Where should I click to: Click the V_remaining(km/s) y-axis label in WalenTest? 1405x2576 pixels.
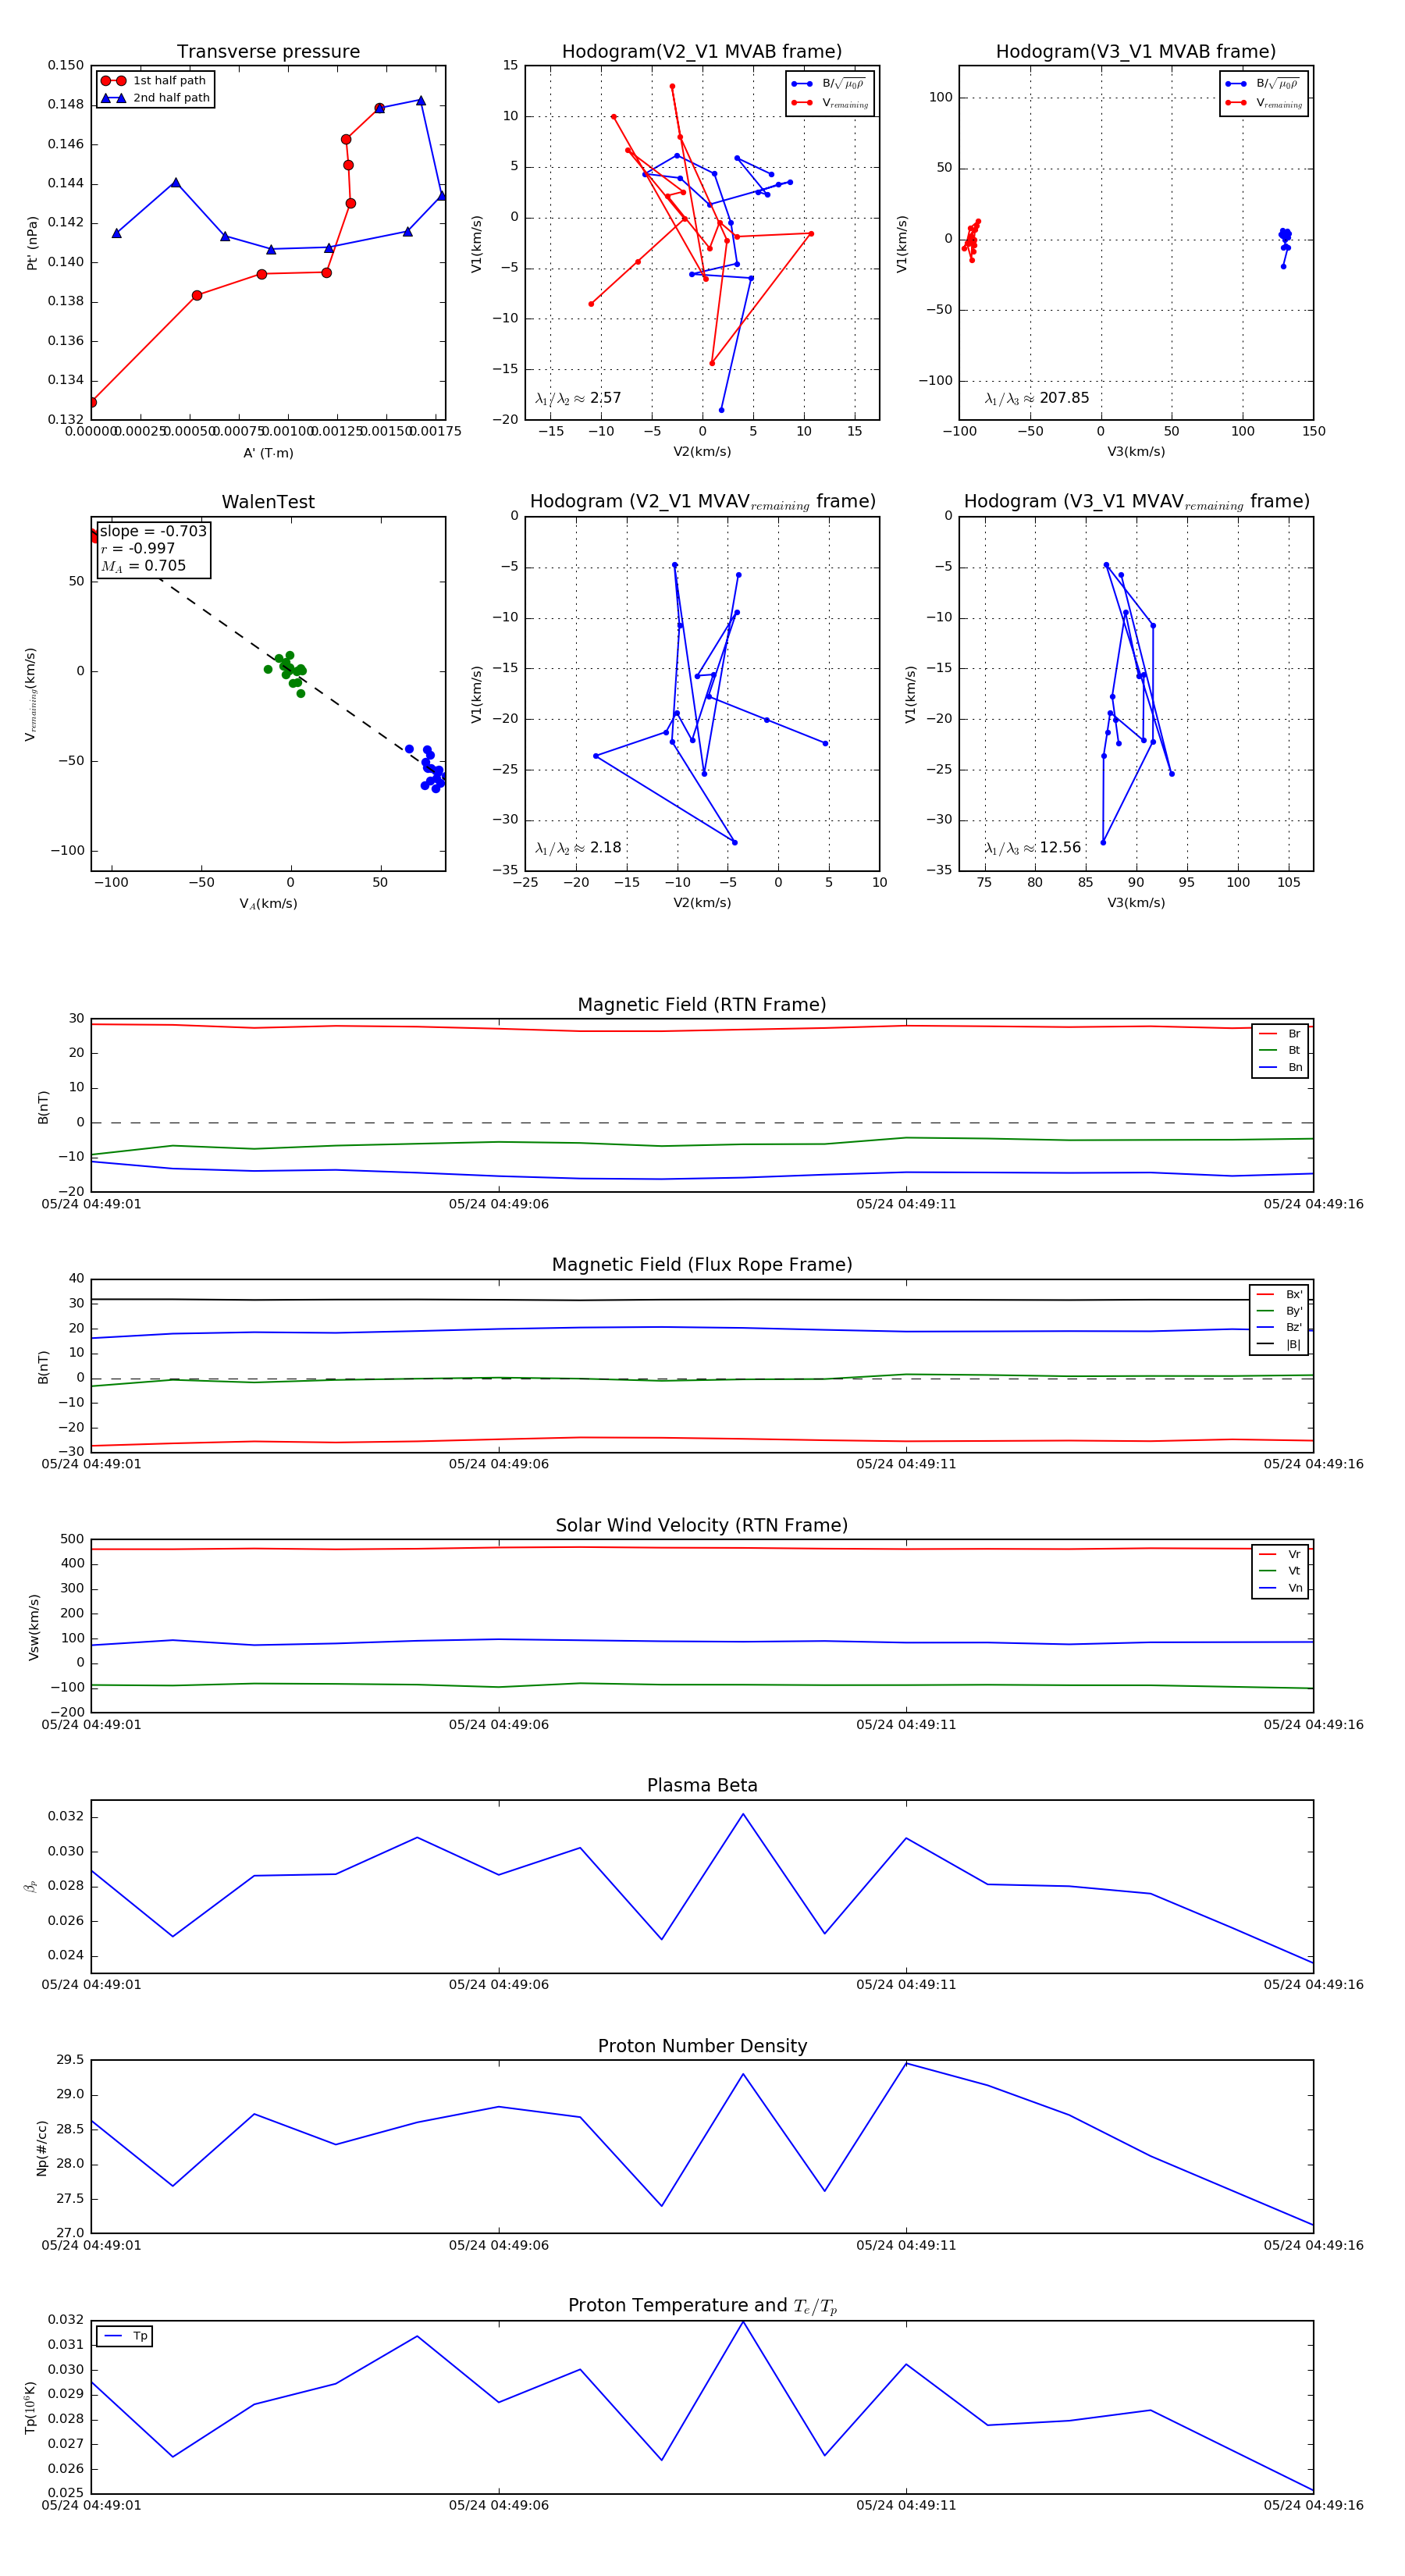pos(31,694)
